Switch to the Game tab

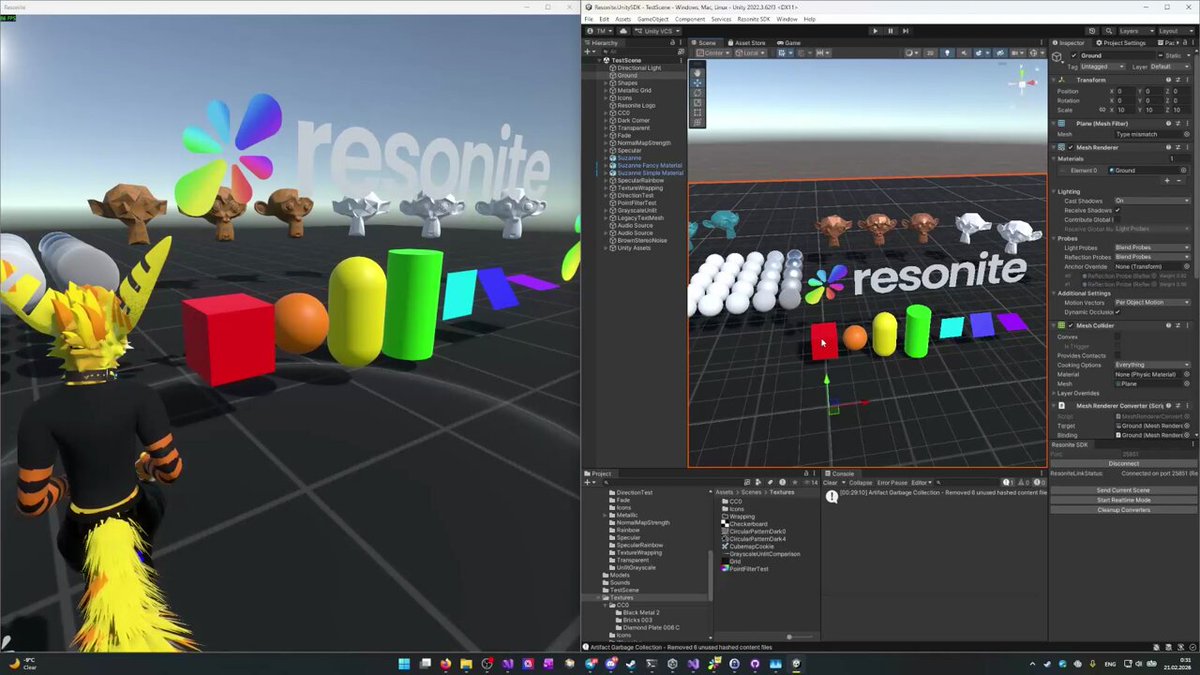[789, 43]
